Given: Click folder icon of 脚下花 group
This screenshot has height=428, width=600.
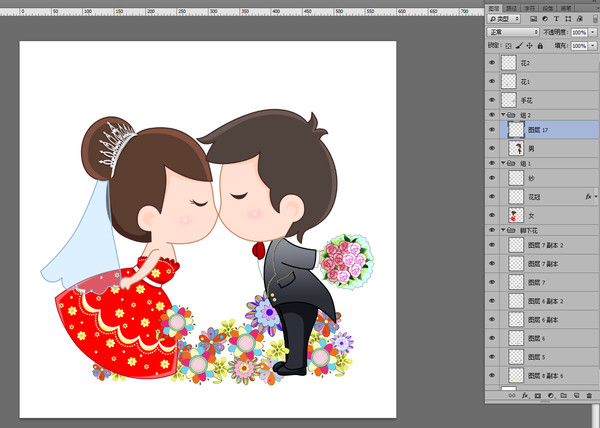Looking at the screenshot, I should 511,230.
